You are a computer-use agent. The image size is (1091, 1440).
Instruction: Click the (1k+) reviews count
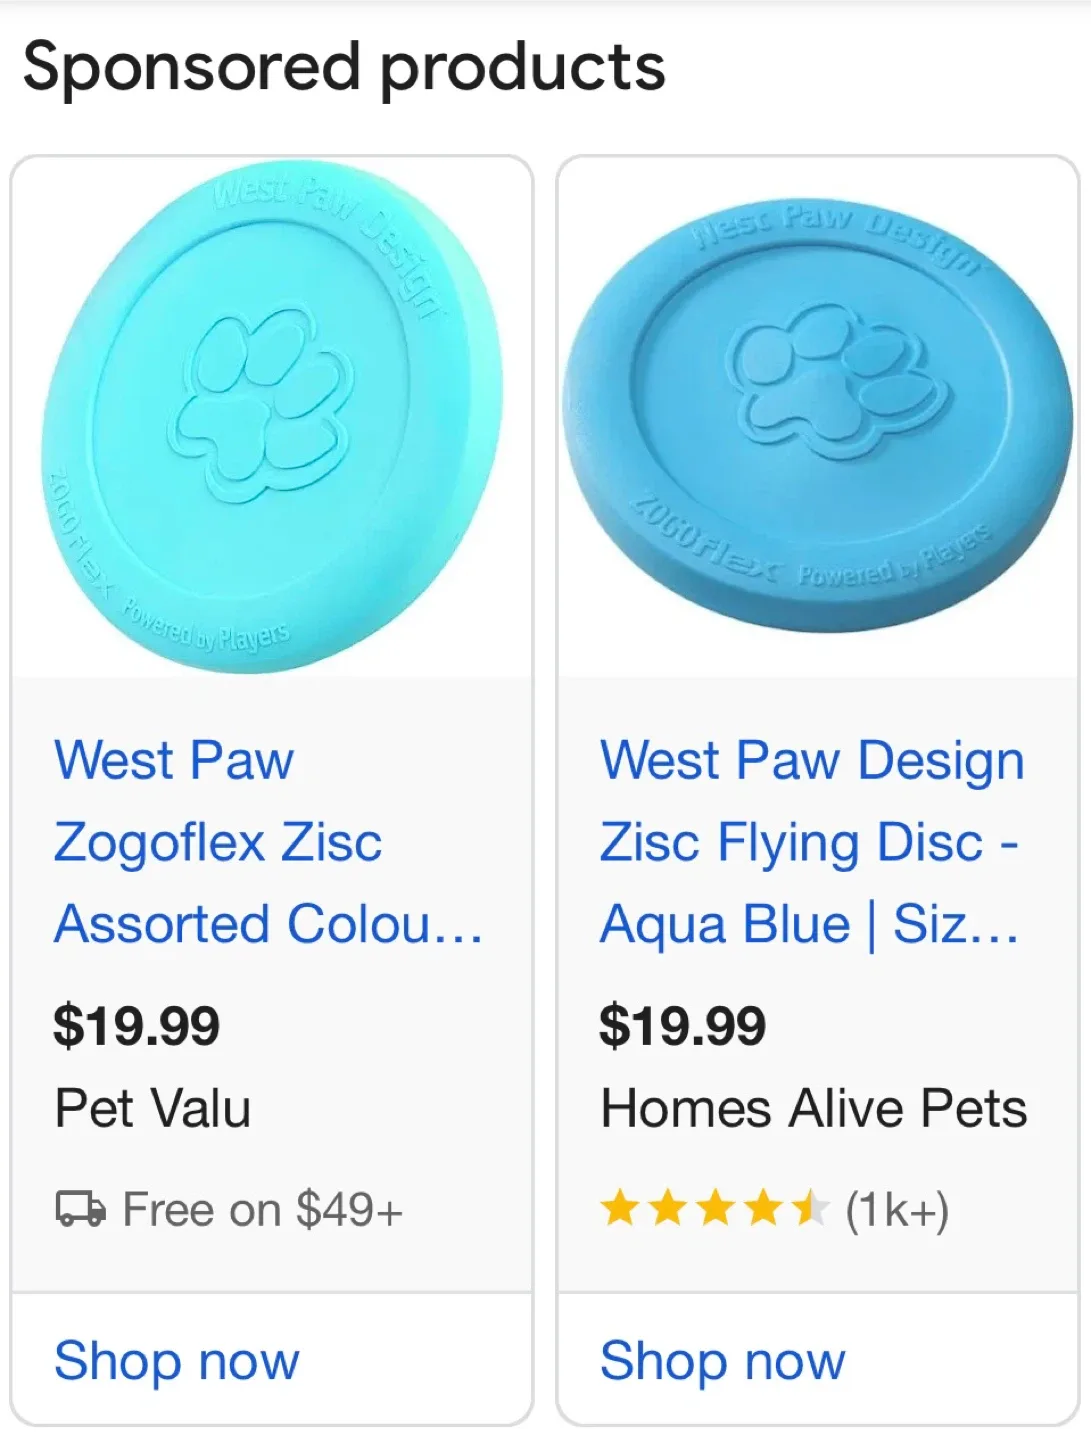896,1209
